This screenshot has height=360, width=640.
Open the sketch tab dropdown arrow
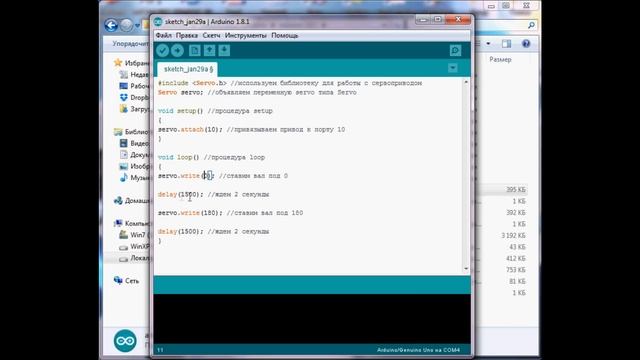point(453,68)
